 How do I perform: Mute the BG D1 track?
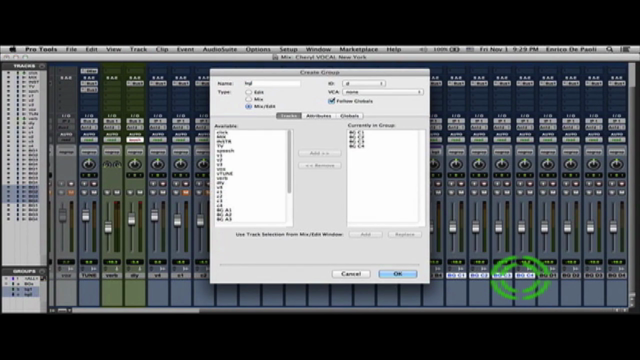pos(552,192)
